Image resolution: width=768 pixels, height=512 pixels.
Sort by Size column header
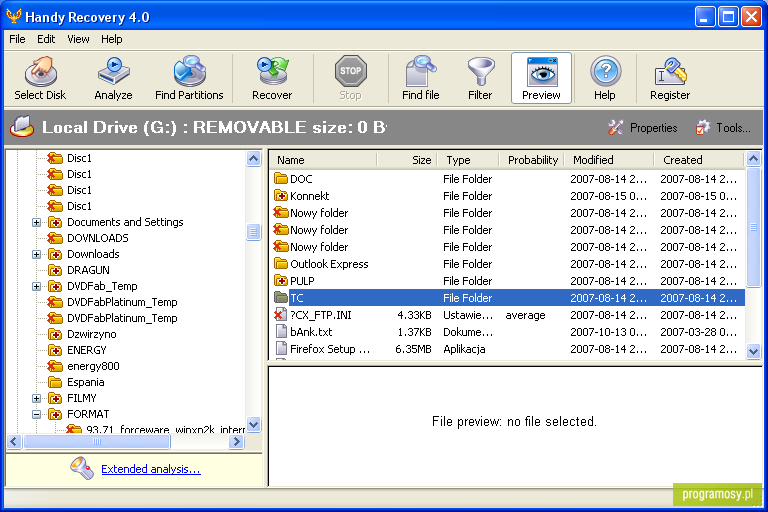[406, 160]
